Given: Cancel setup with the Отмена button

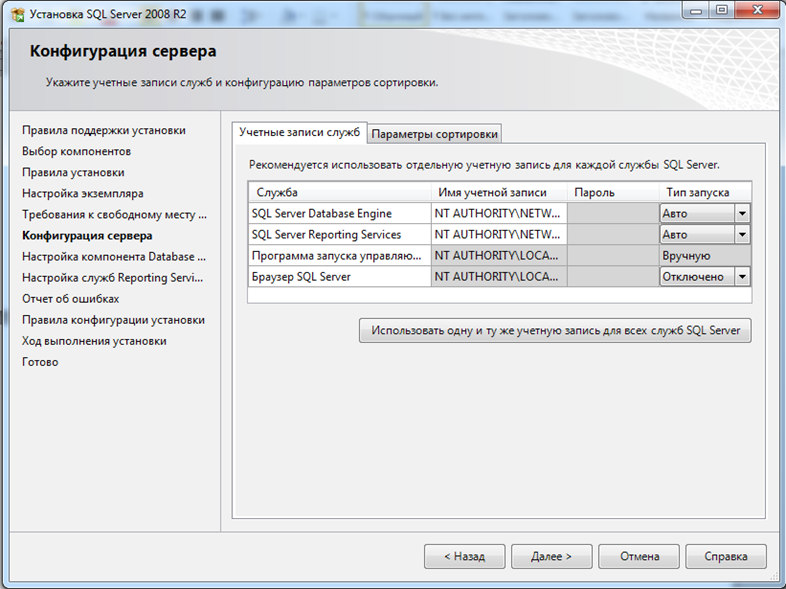Looking at the screenshot, I should coord(639,556).
